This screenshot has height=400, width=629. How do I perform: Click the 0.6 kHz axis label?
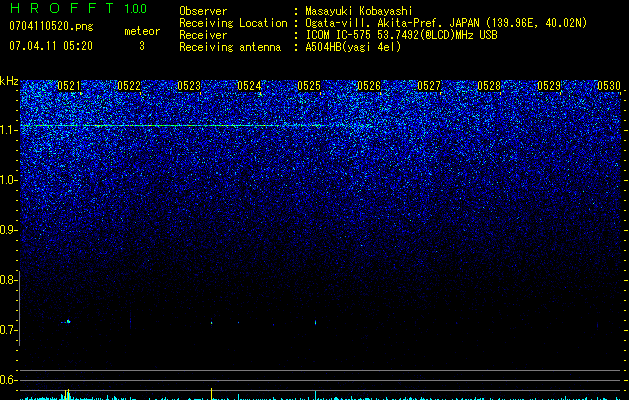pyautogui.click(x=8, y=380)
